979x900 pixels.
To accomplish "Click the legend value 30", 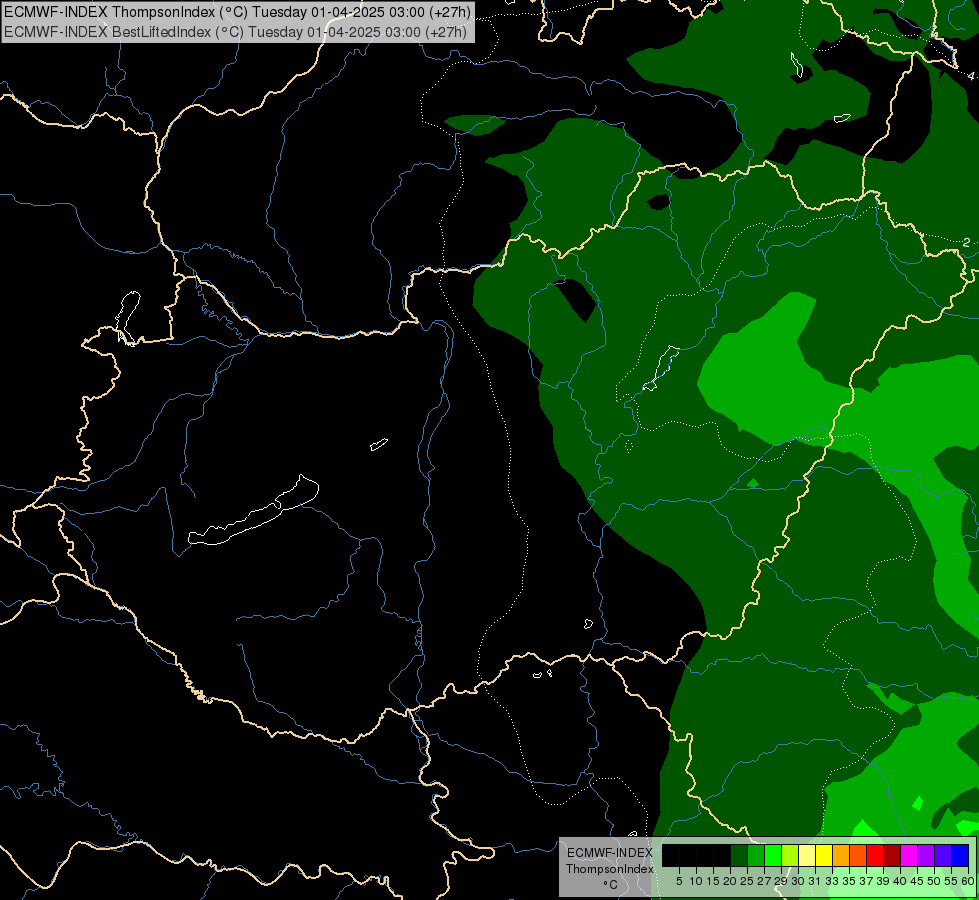I will [798, 881].
